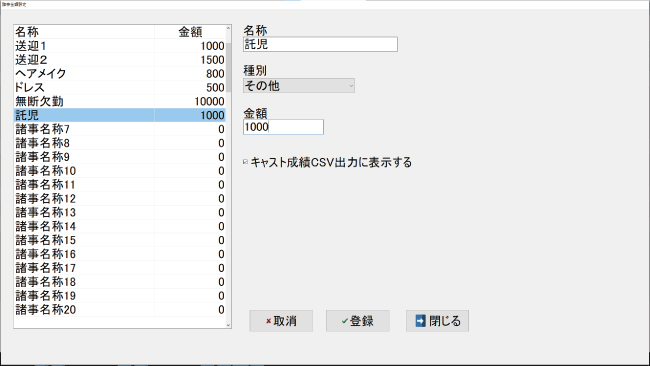Image resolution: width=650 pixels, height=366 pixels.
Task: Click the green checkmark on 登録 button
Action: [344, 321]
